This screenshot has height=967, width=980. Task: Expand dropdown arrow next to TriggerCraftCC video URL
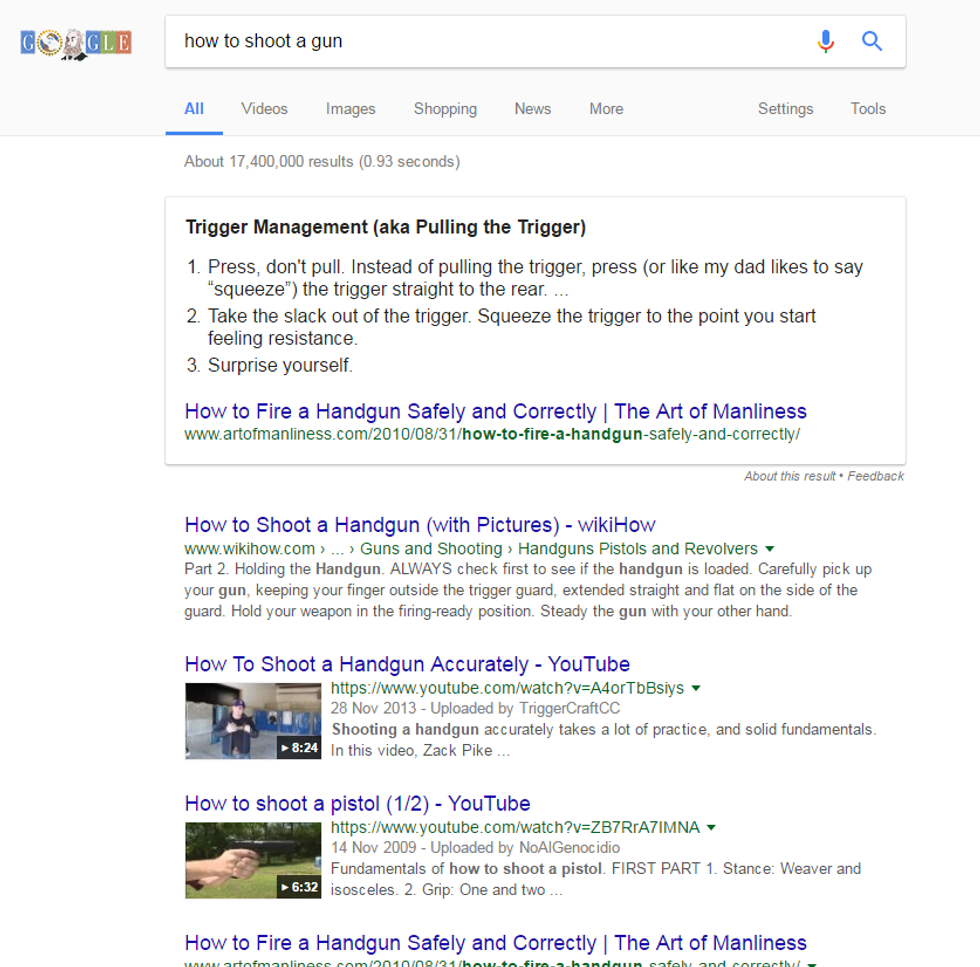tap(696, 688)
